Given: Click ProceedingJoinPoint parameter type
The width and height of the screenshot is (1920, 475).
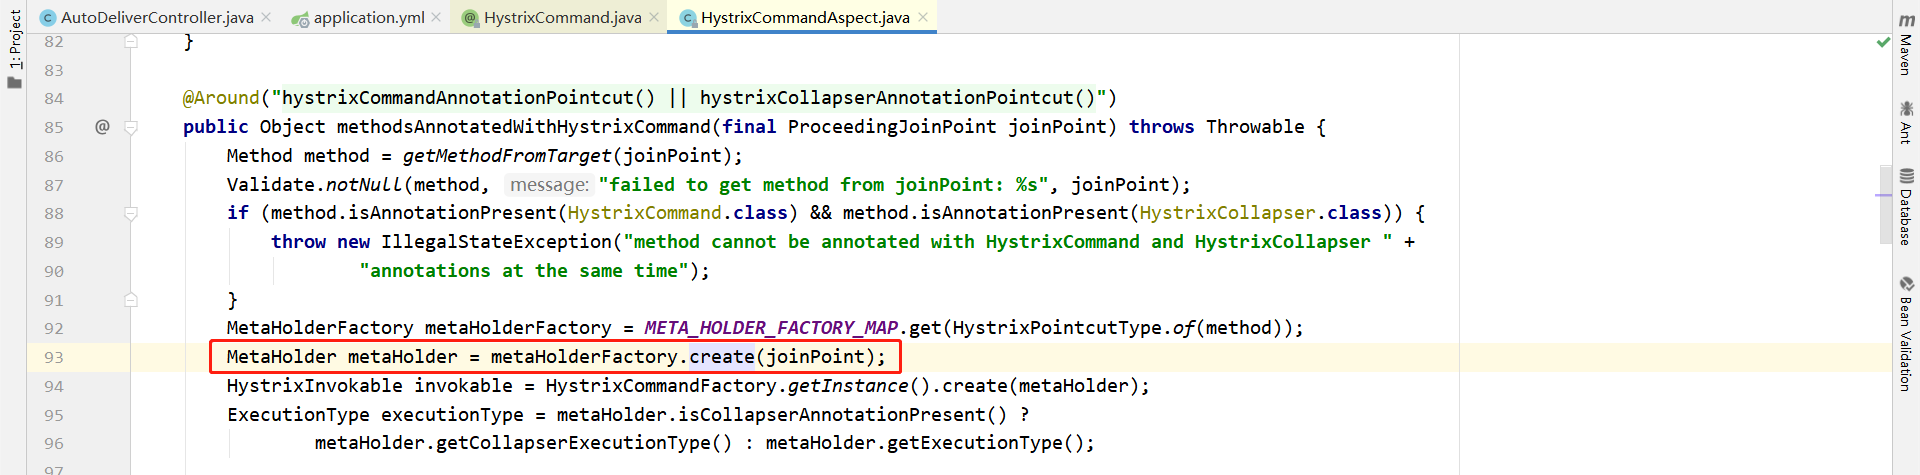Looking at the screenshot, I should click(x=892, y=127).
